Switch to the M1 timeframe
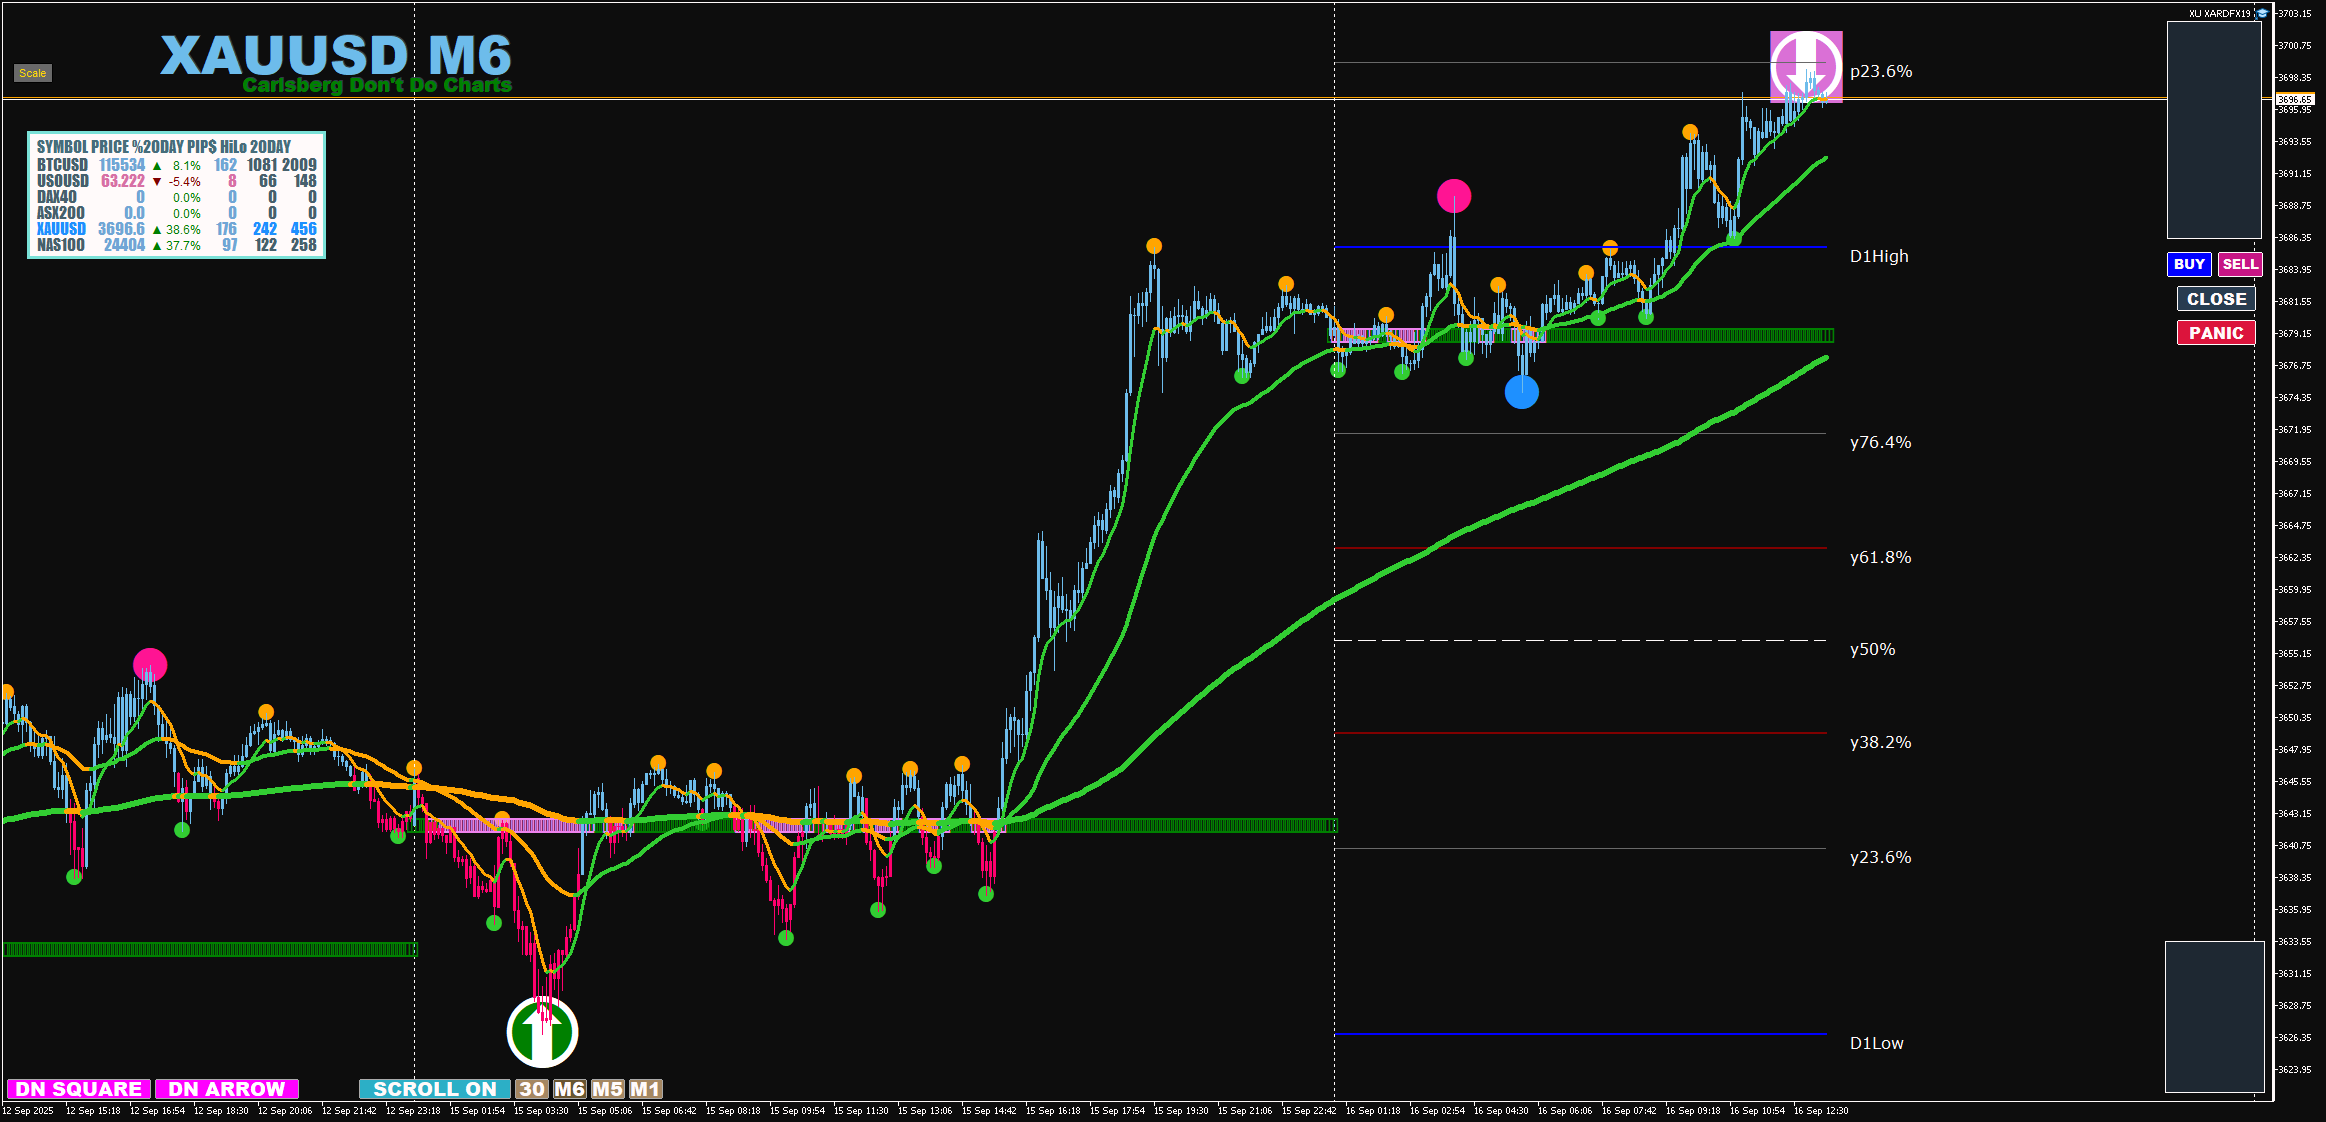This screenshot has width=2326, height=1122. tap(645, 1089)
